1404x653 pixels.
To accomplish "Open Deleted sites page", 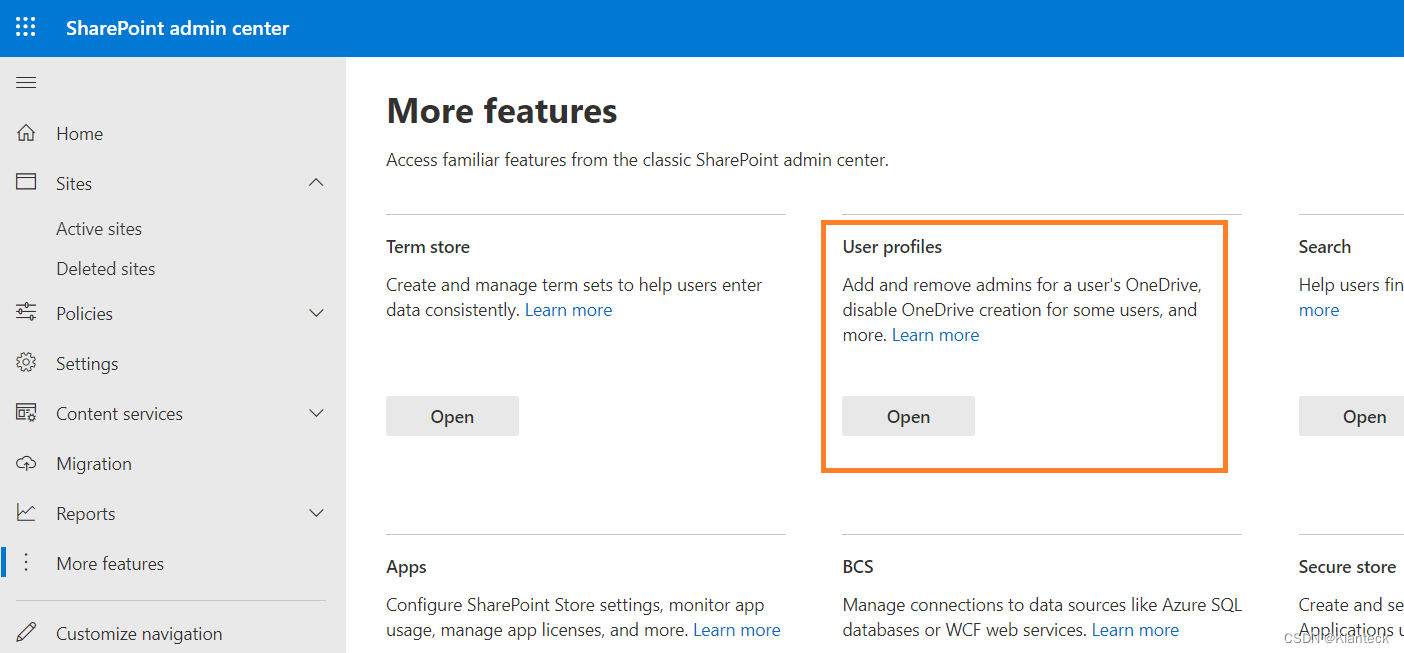I will [106, 268].
